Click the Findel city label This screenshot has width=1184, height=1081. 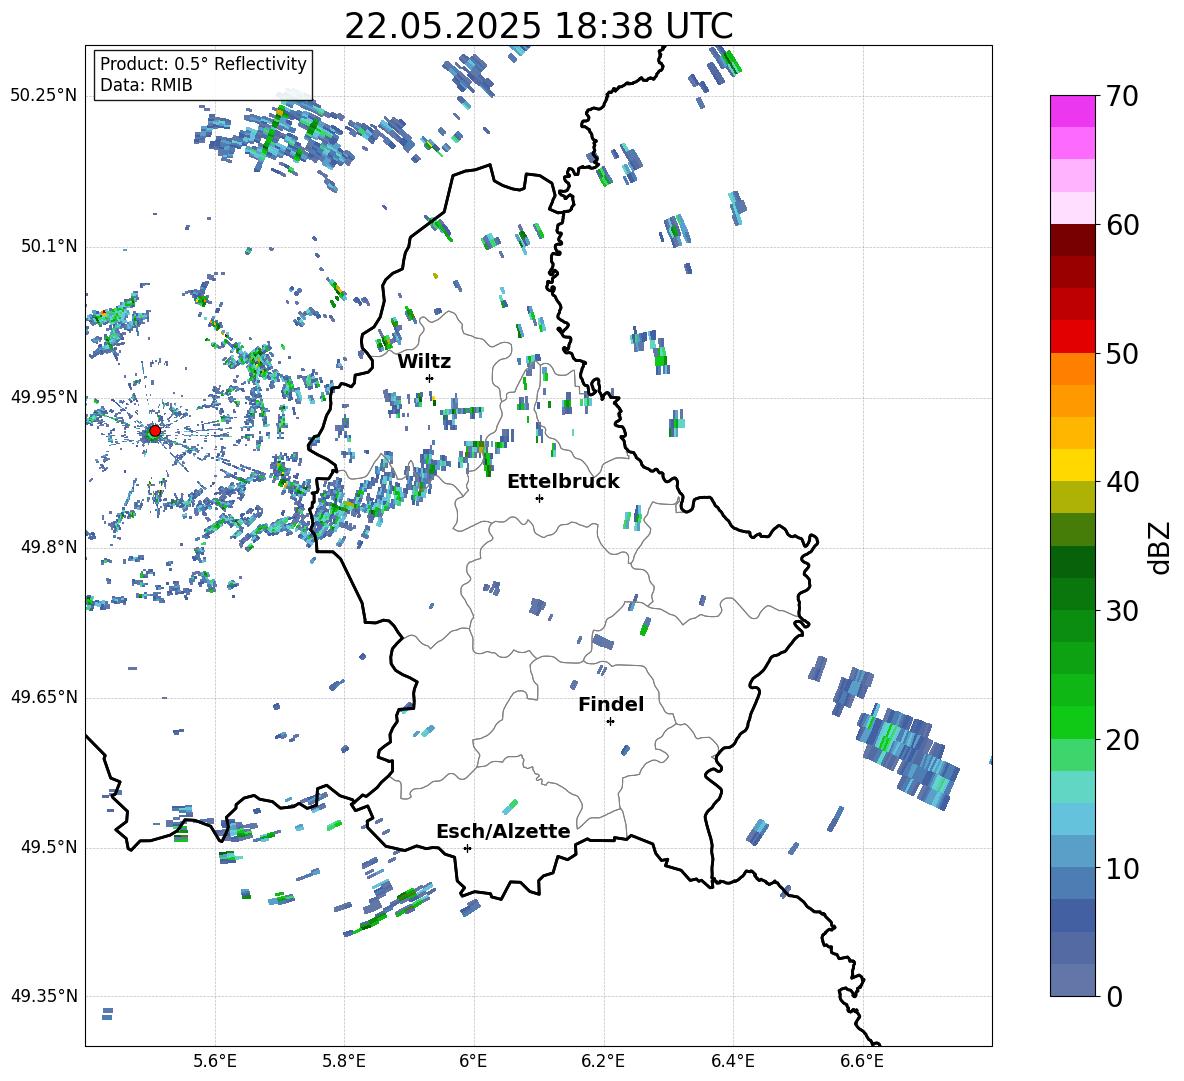click(611, 704)
